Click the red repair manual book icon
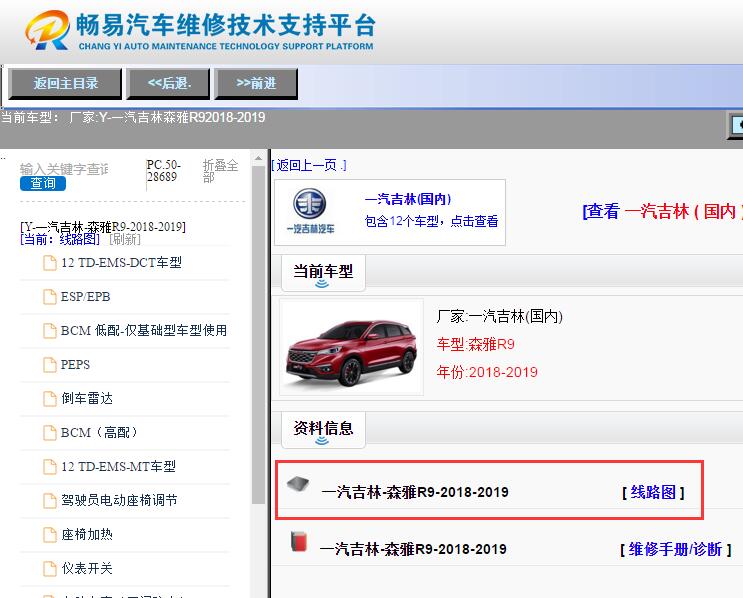743x598 pixels. pos(299,542)
